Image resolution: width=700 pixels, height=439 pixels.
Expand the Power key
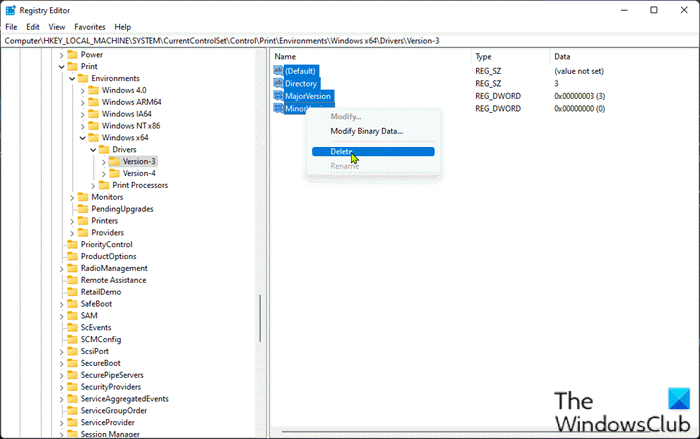click(x=62, y=55)
